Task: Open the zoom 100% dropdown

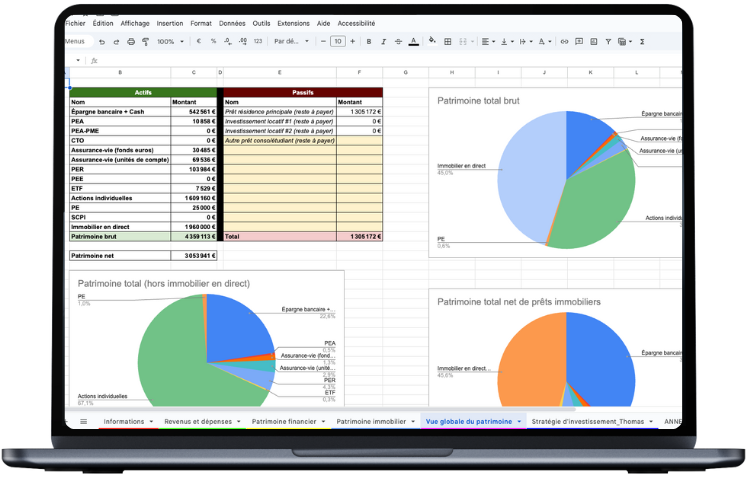Action: click(170, 41)
